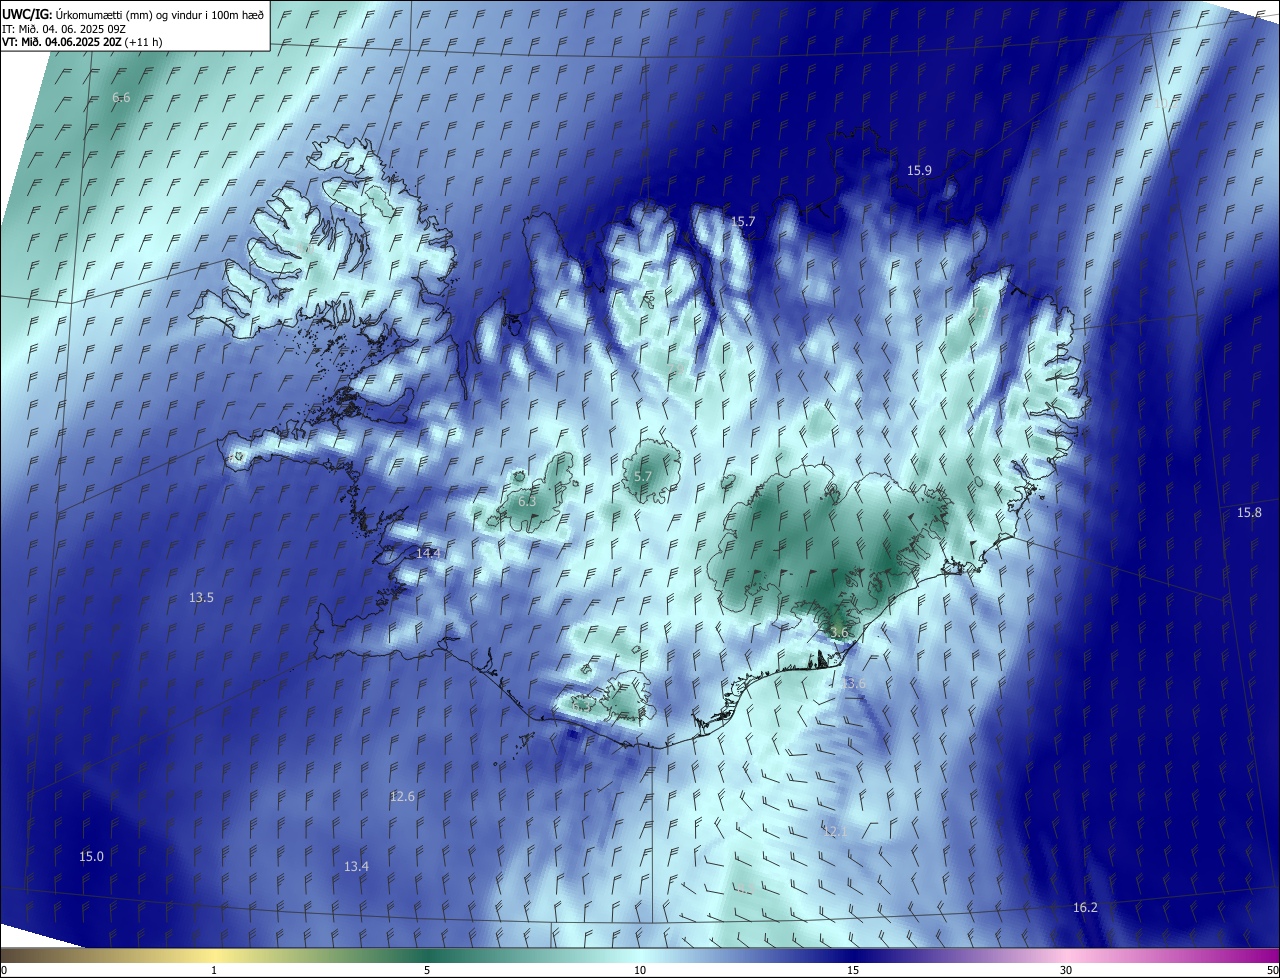Click the 5.7 value label on the glacier
This screenshot has height=978, width=1280.
[643, 477]
